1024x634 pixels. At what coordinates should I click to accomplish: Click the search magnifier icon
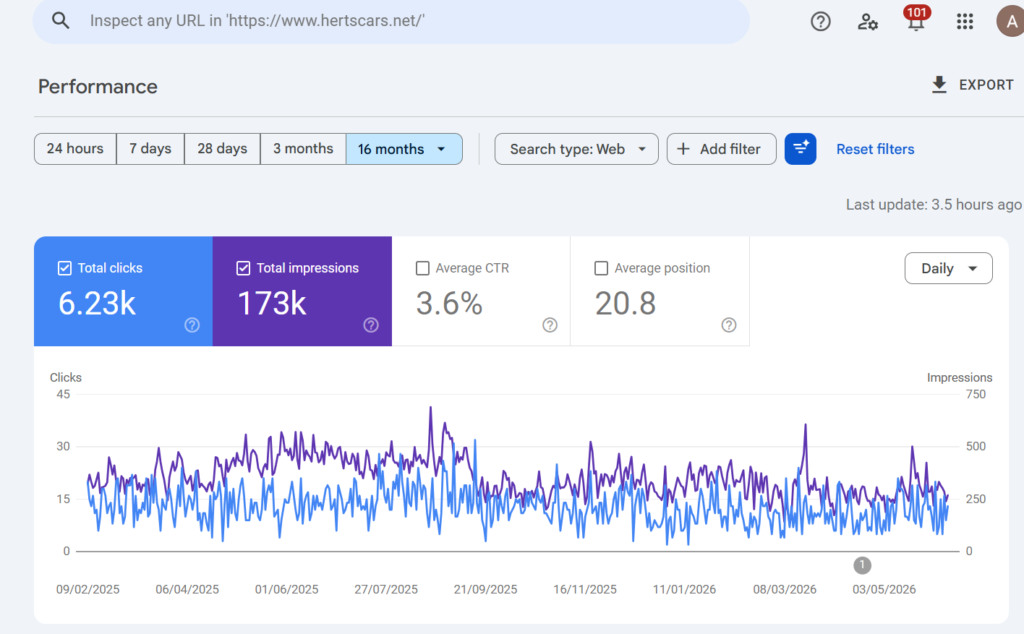coord(60,21)
